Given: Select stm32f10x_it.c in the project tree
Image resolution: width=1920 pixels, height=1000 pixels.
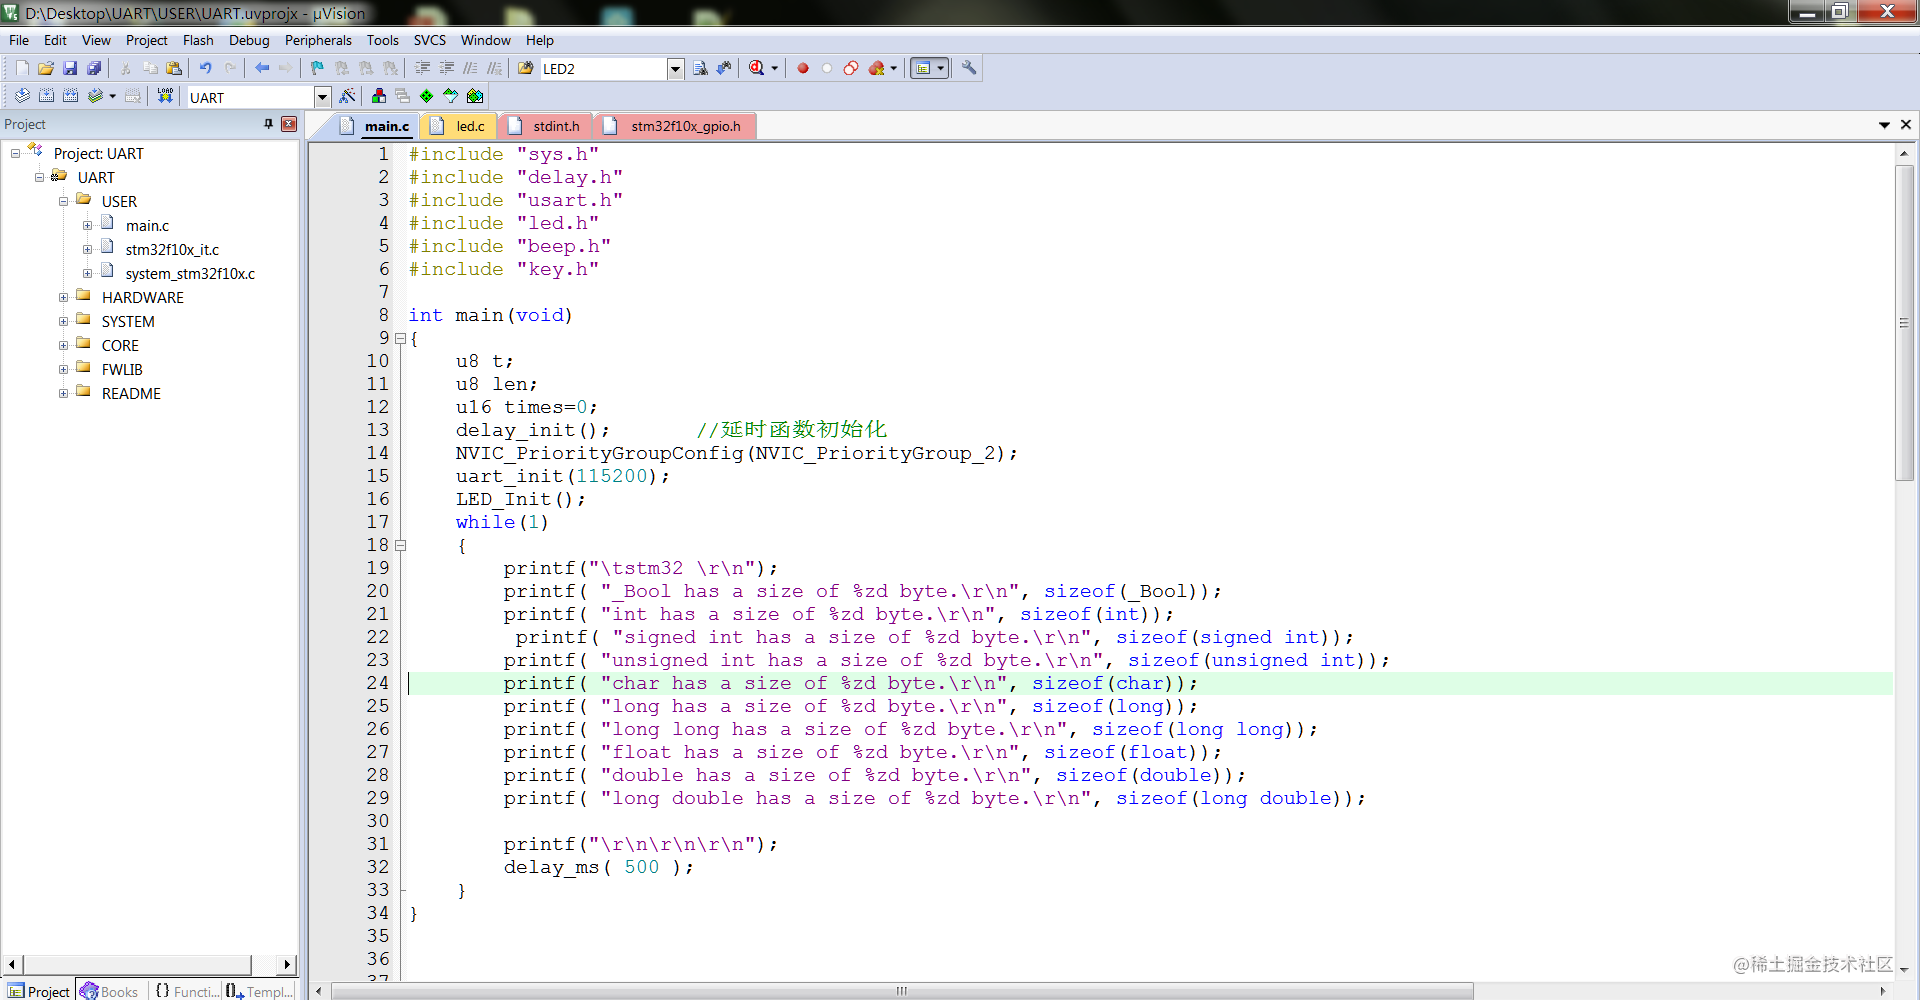Looking at the screenshot, I should [172, 249].
